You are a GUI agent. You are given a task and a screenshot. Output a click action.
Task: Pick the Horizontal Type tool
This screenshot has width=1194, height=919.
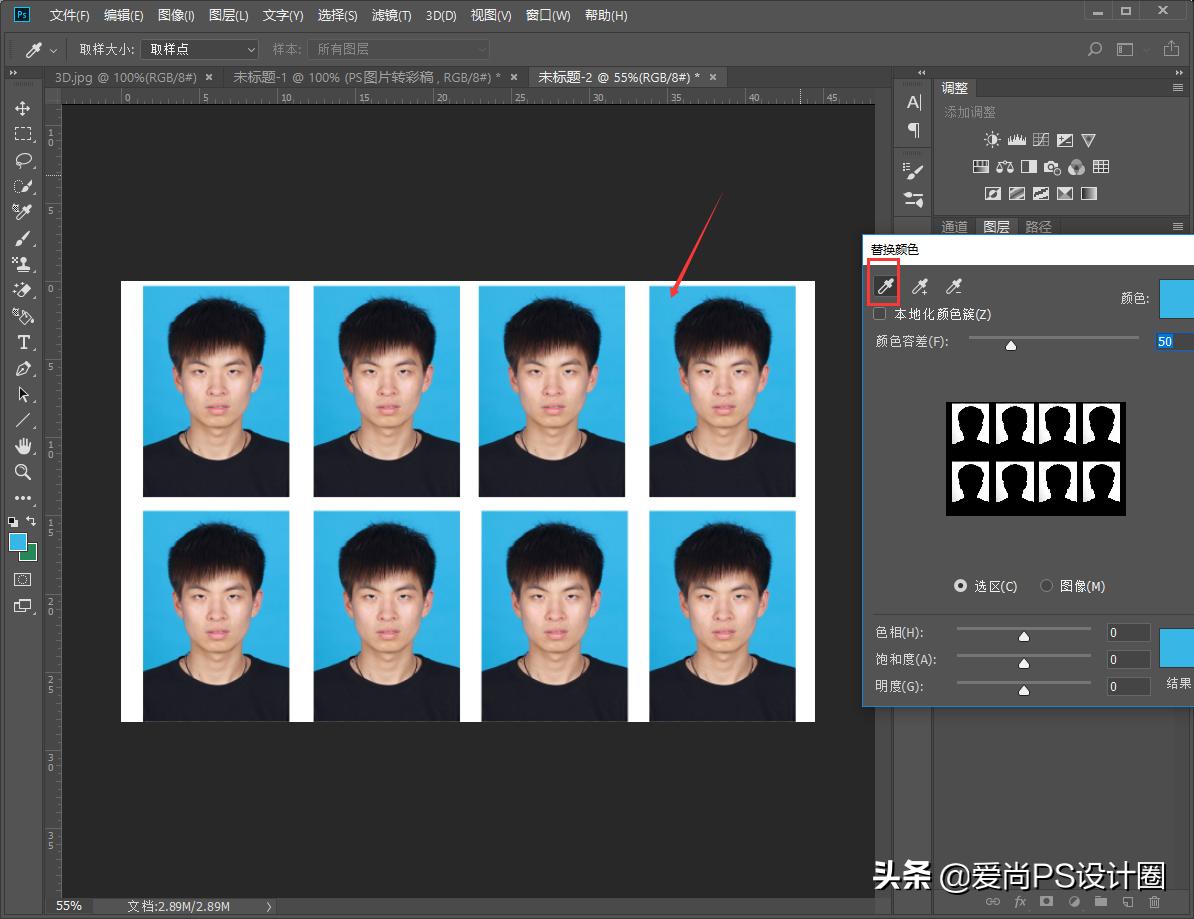coord(23,343)
